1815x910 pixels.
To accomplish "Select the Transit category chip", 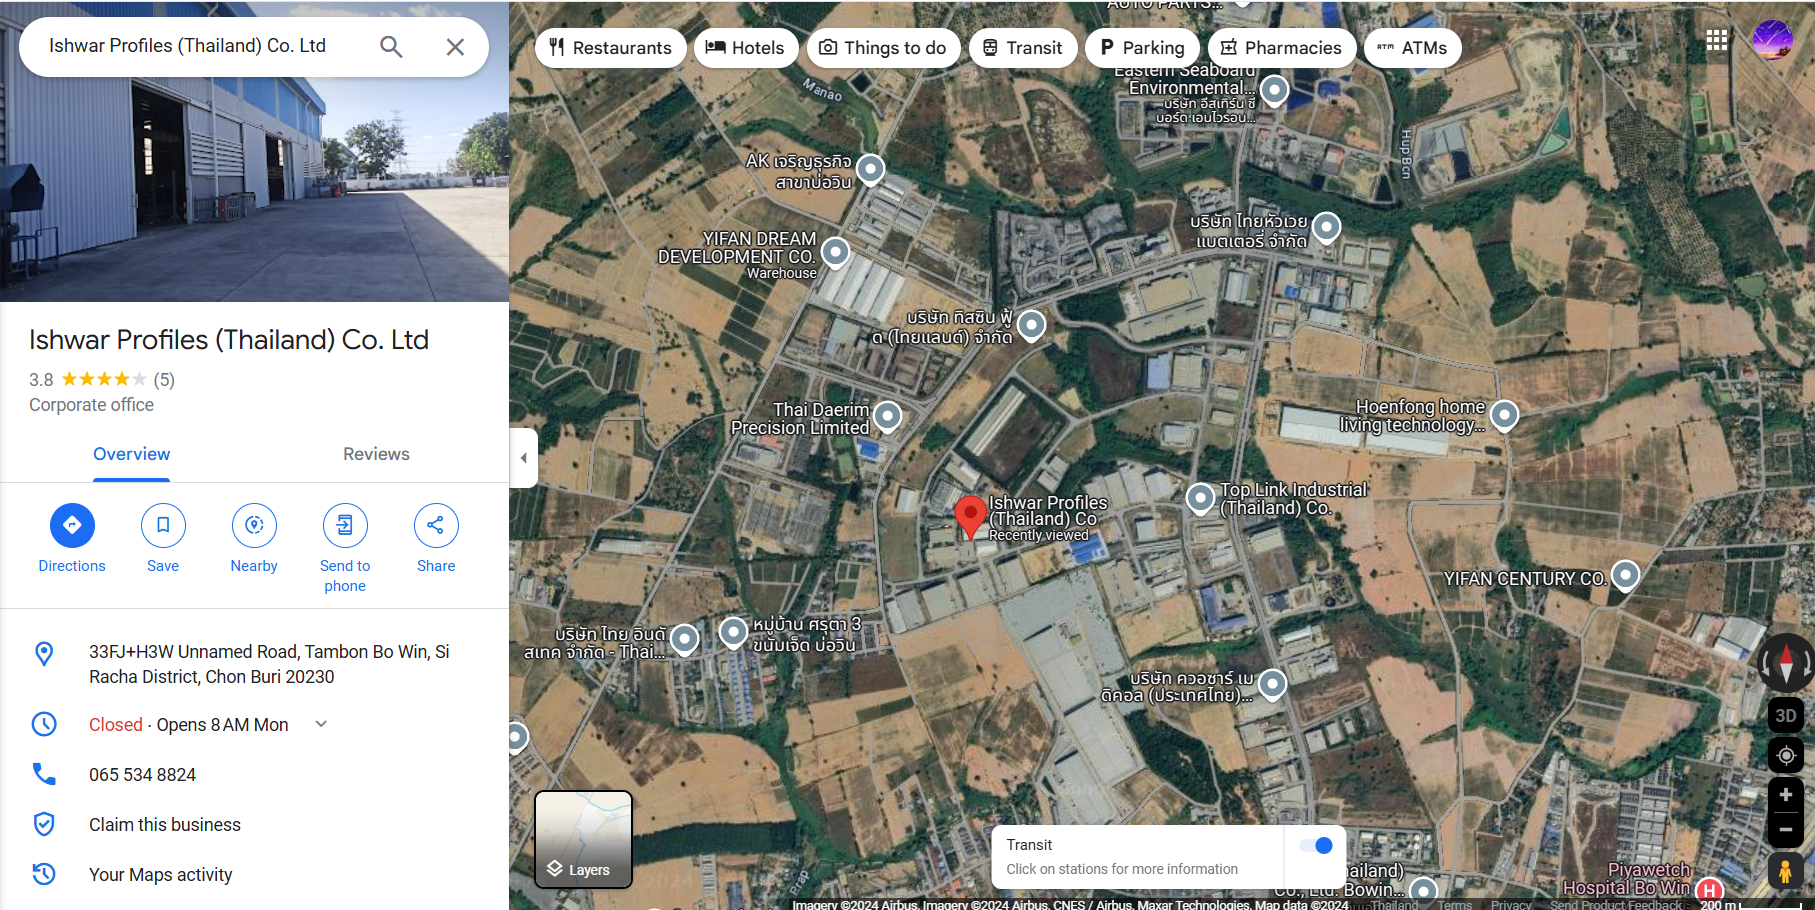I will (1023, 48).
